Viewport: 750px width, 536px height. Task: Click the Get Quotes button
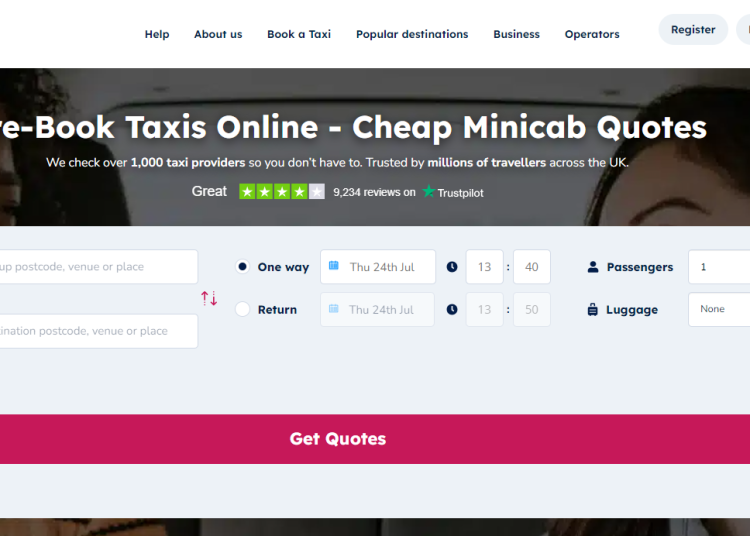(375, 439)
